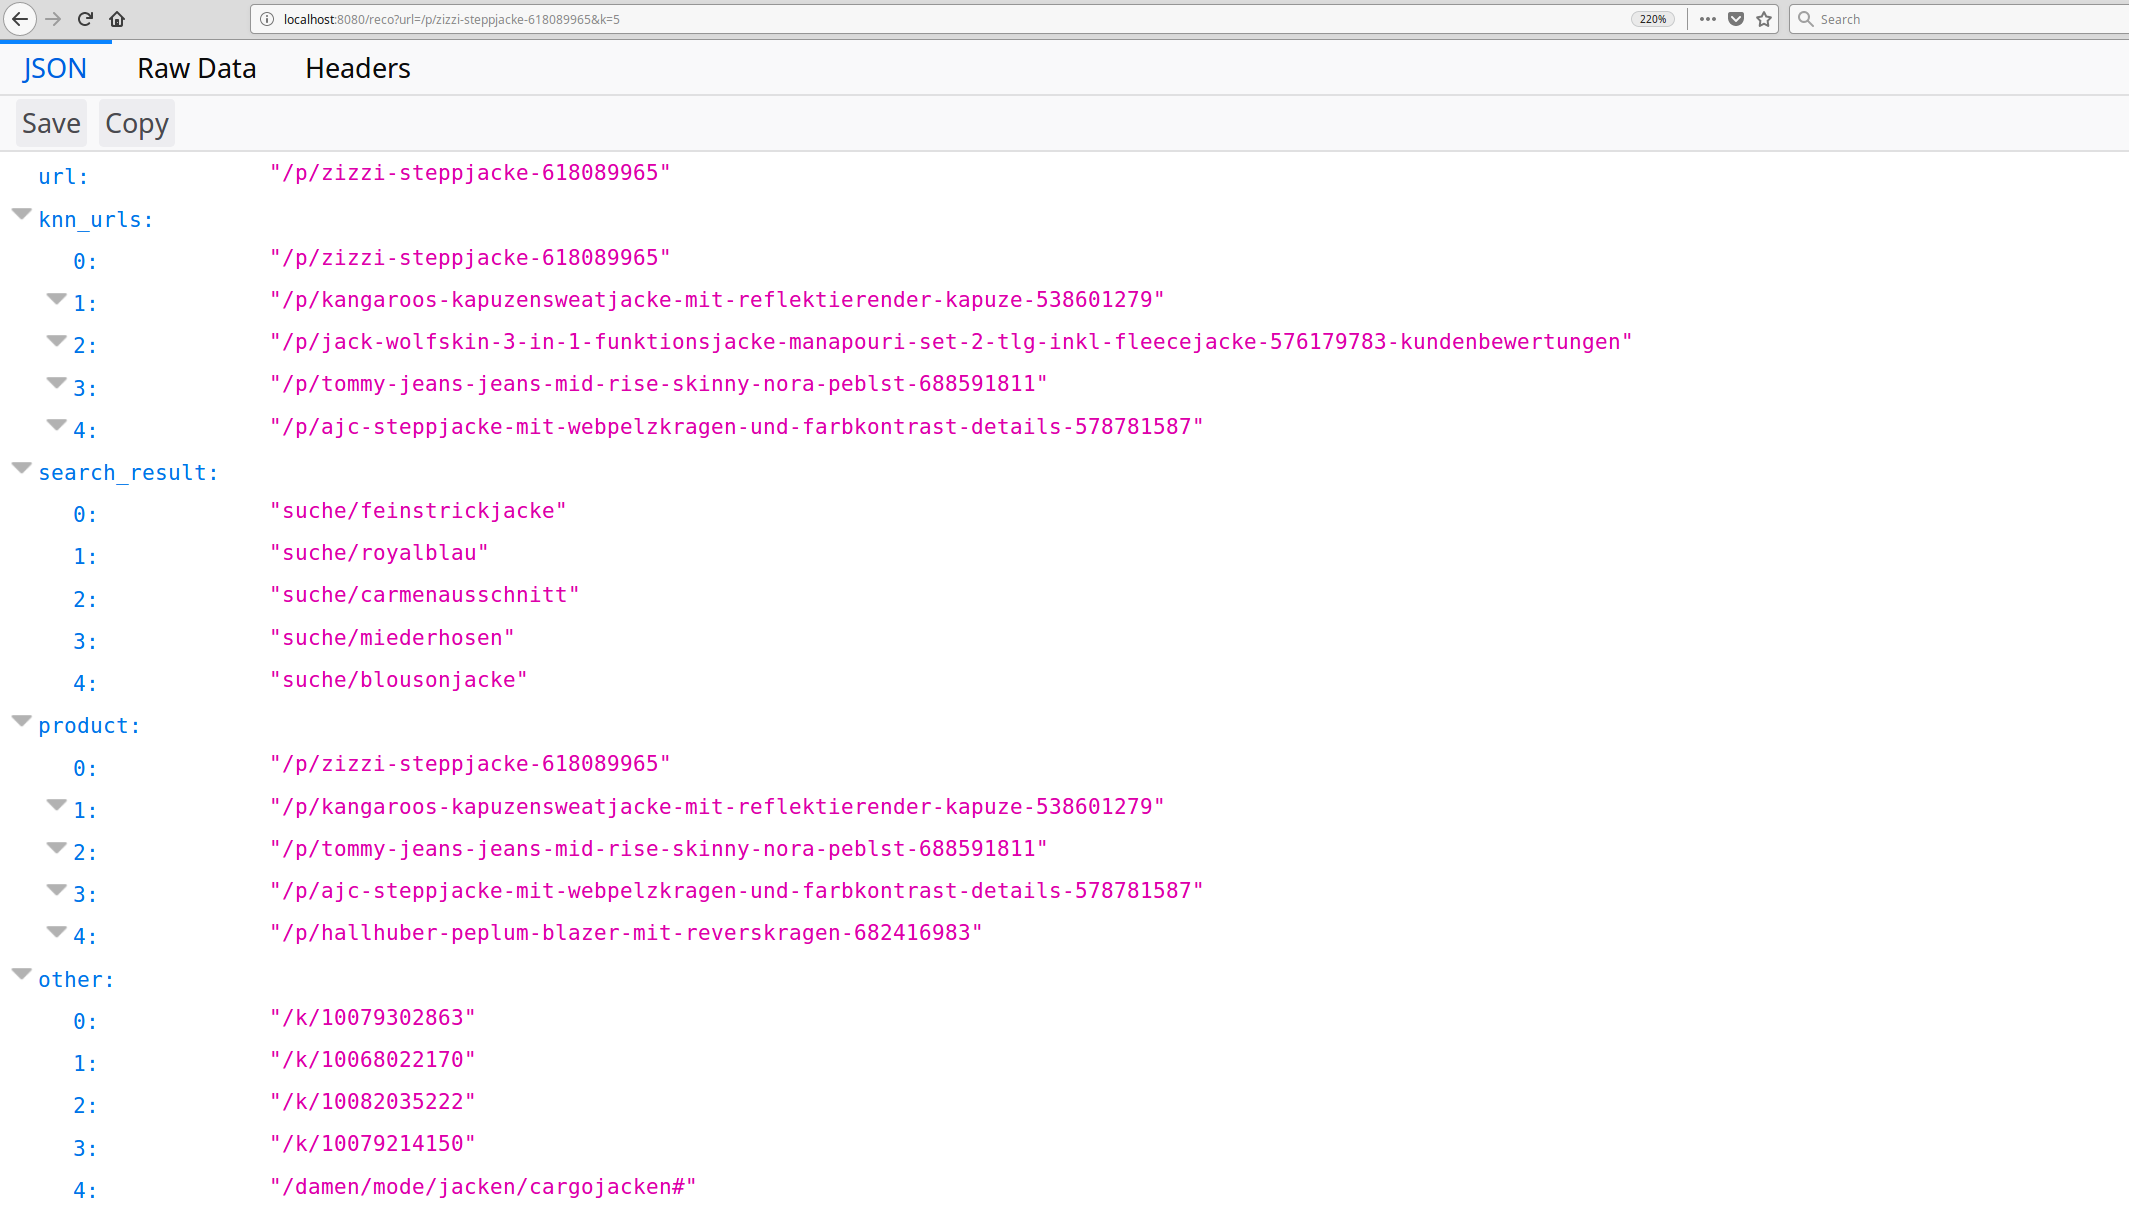Open page actions three-dot menu
The width and height of the screenshot is (2129, 1230).
[x=1708, y=19]
